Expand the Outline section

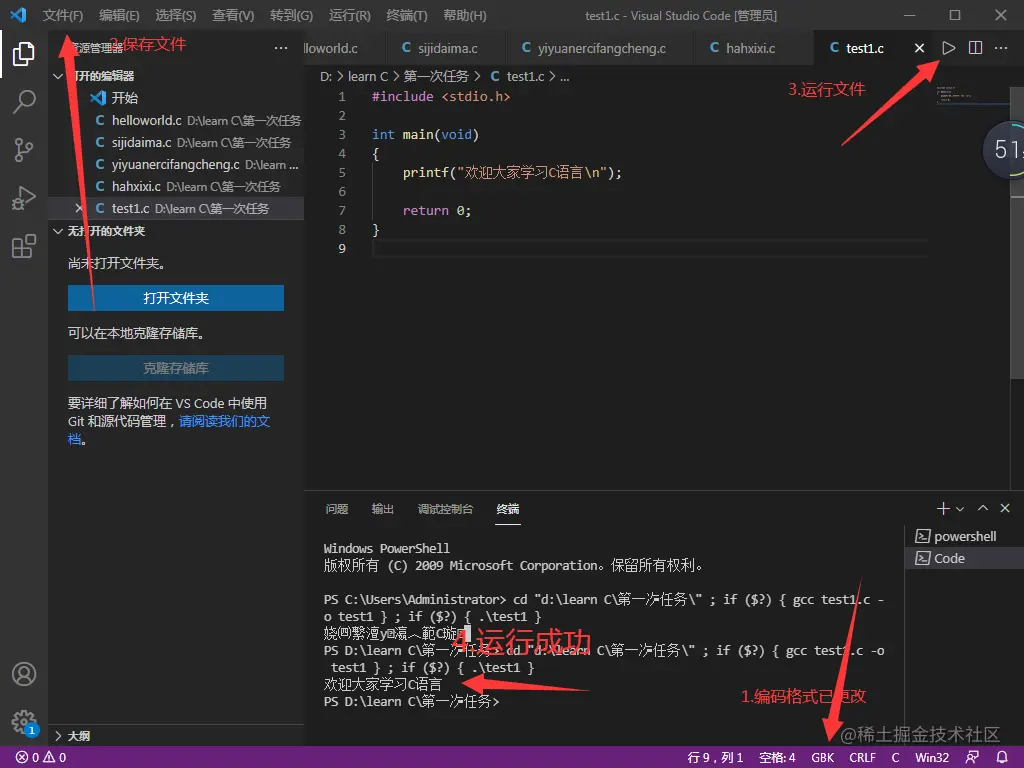(58, 736)
